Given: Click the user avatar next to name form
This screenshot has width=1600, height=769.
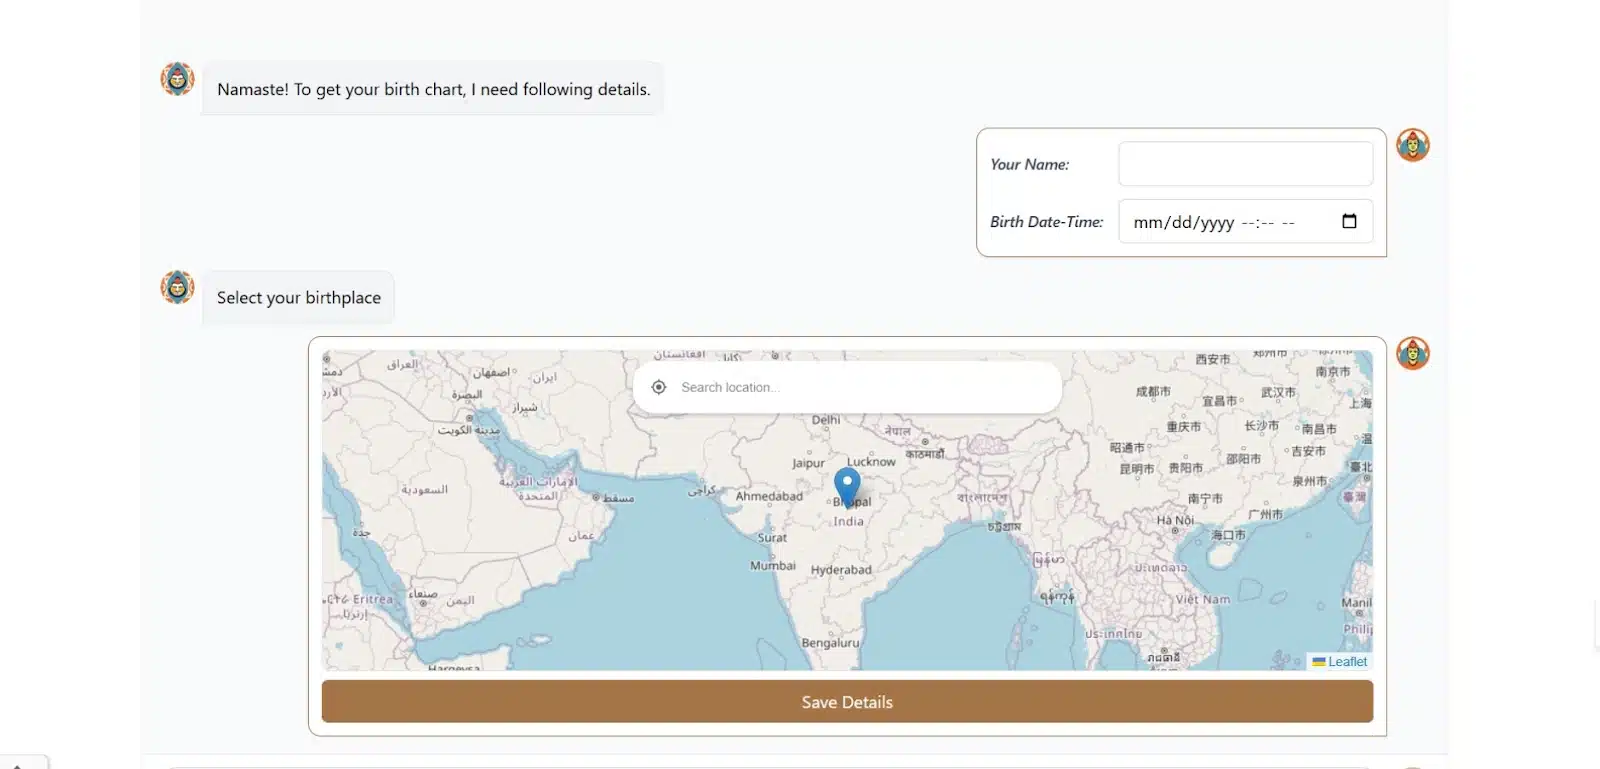Looking at the screenshot, I should tap(1412, 145).
